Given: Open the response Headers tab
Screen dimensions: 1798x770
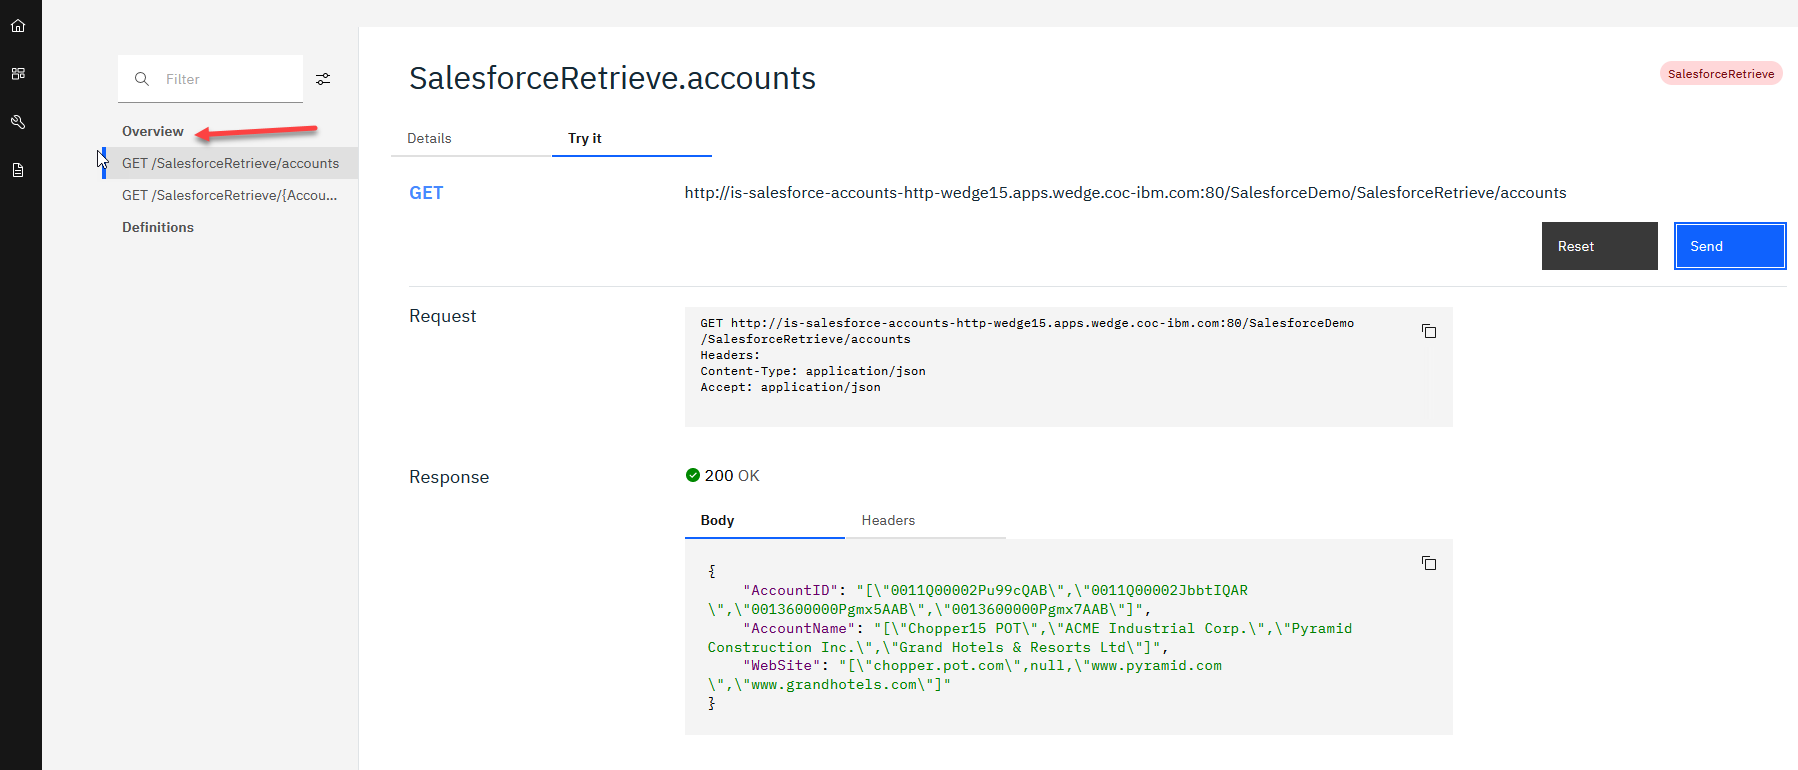Looking at the screenshot, I should pyautogui.click(x=888, y=521).
